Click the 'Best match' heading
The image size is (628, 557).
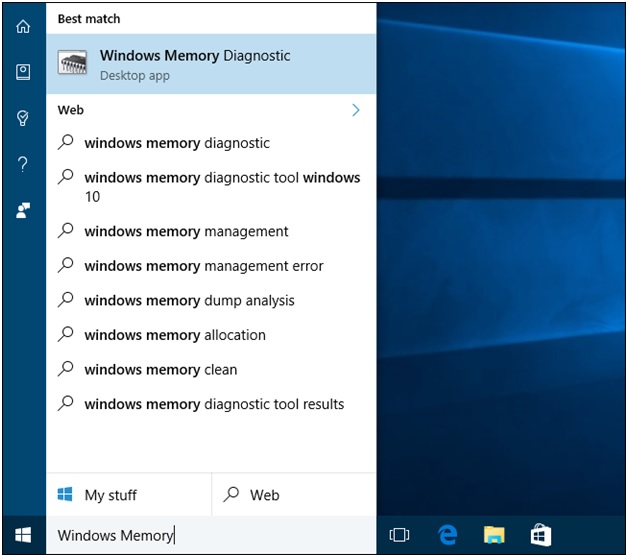click(89, 19)
